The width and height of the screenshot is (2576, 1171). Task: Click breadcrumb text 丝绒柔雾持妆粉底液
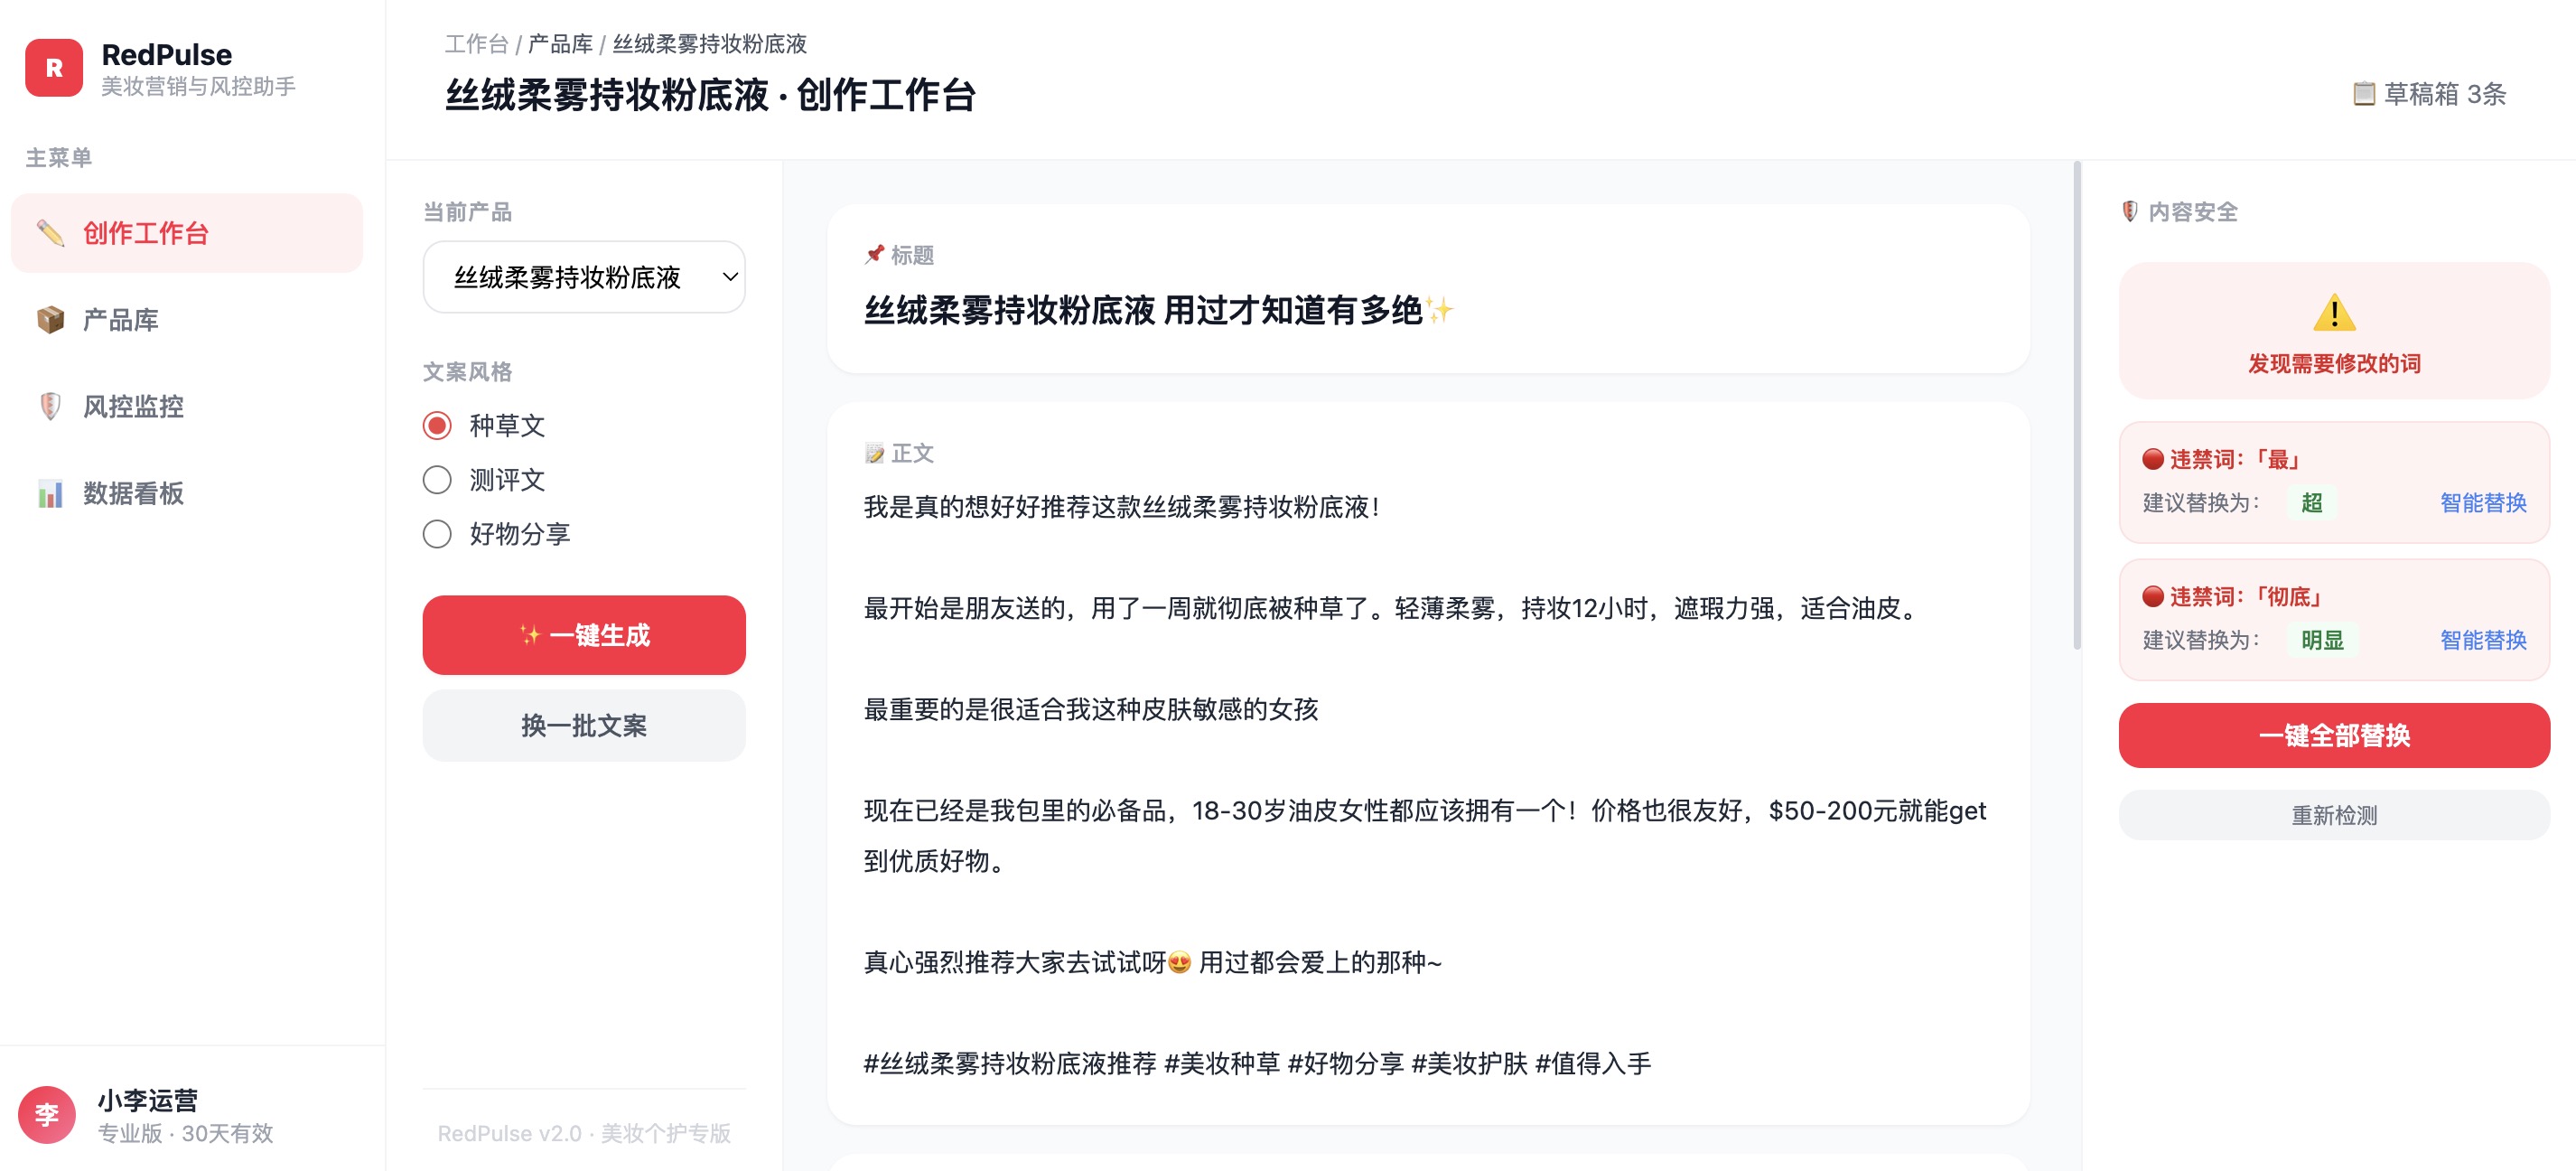(x=709, y=44)
